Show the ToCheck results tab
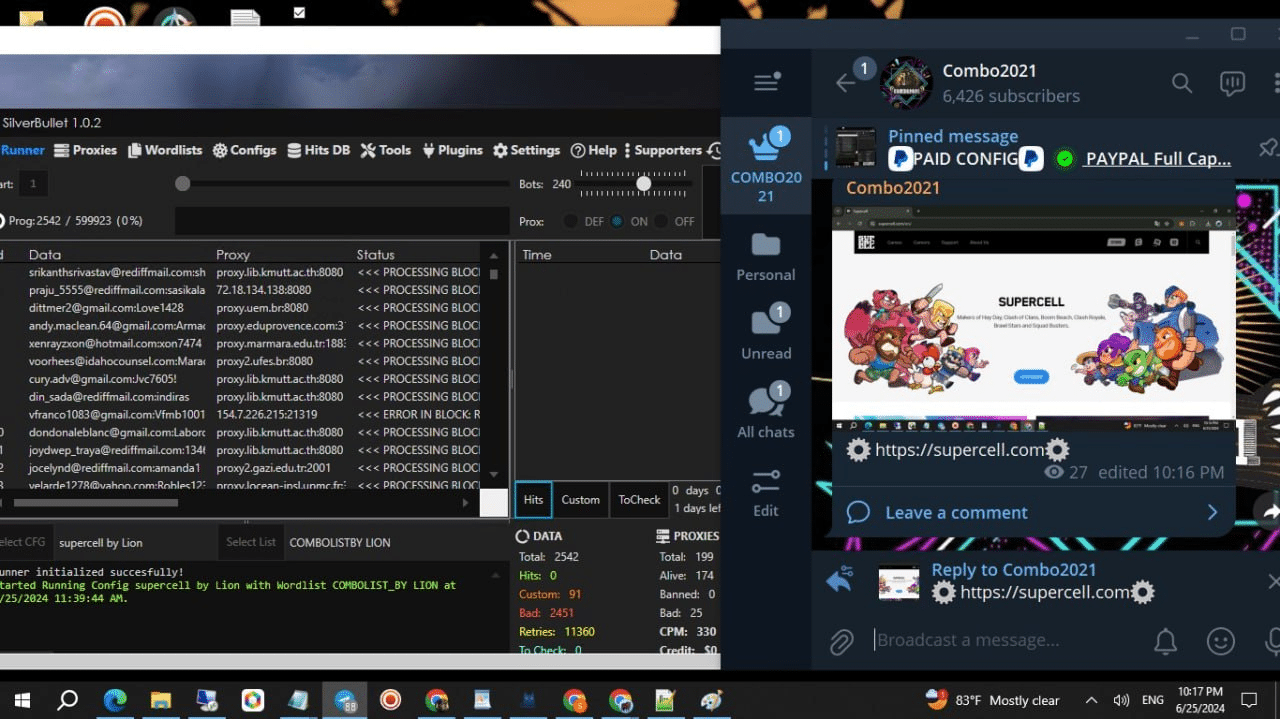Image resolution: width=1280 pixels, height=719 pixels. coord(639,500)
